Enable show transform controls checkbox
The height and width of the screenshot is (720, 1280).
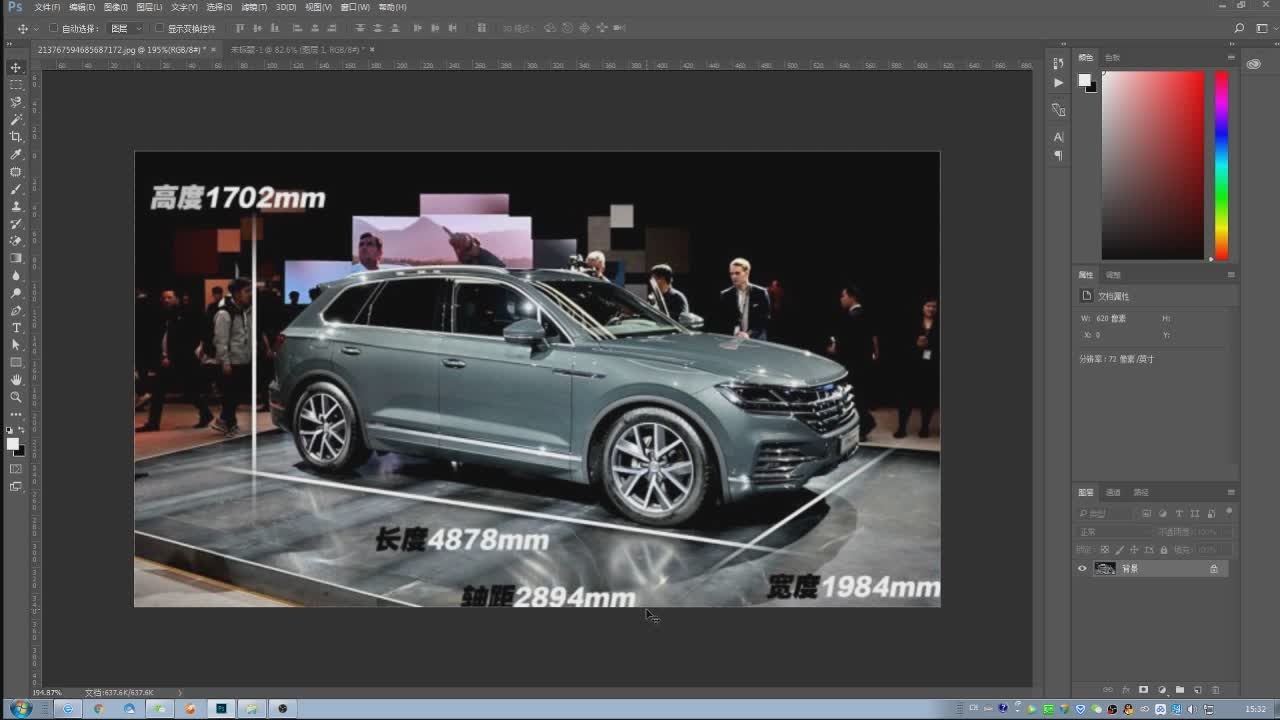point(159,28)
